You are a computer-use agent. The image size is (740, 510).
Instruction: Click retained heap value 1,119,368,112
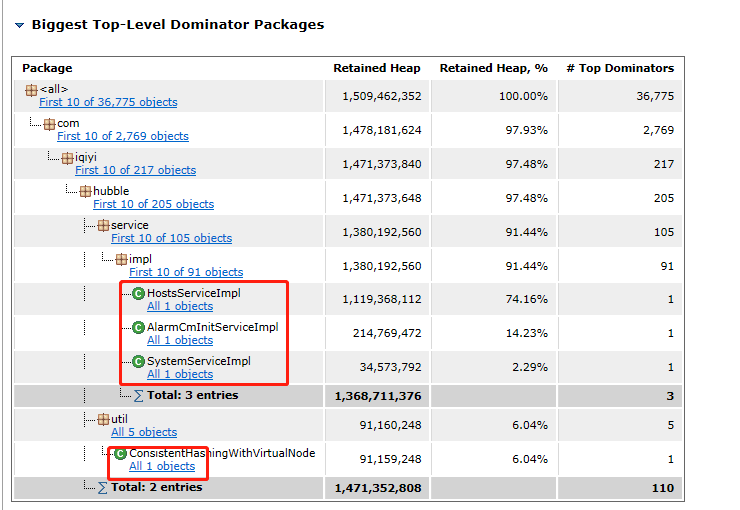click(381, 299)
